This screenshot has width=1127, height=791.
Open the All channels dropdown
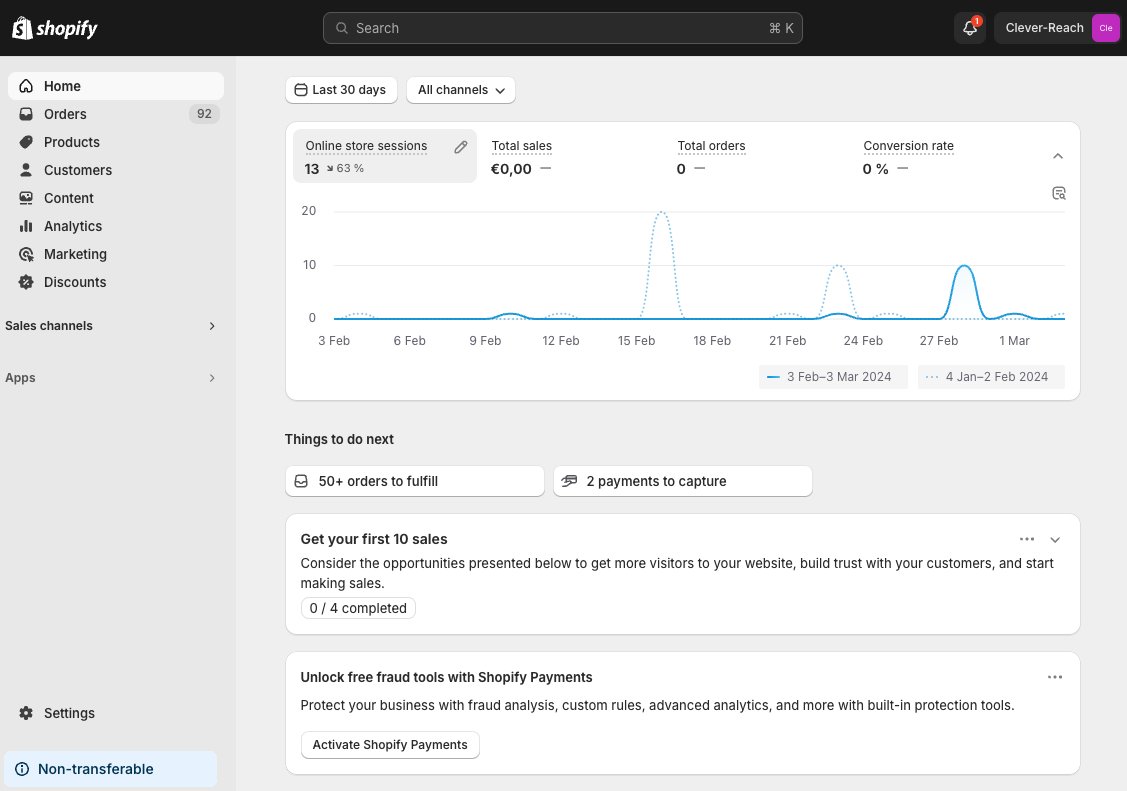coord(461,90)
